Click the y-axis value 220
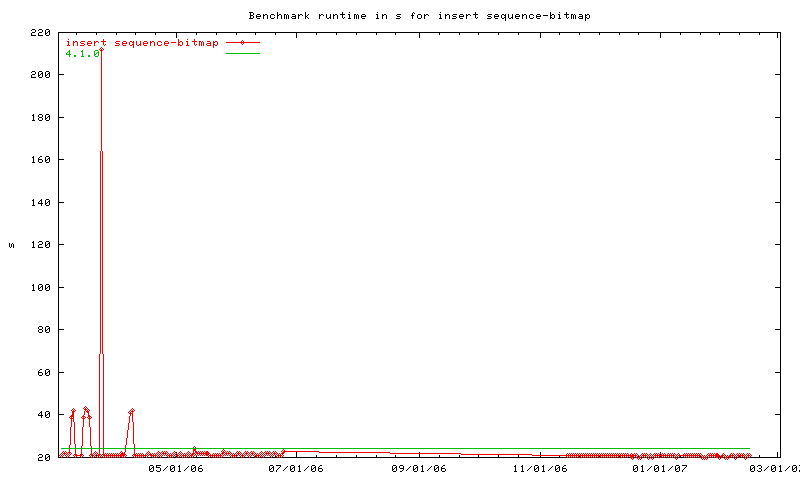800x480 pixels. (x=41, y=33)
